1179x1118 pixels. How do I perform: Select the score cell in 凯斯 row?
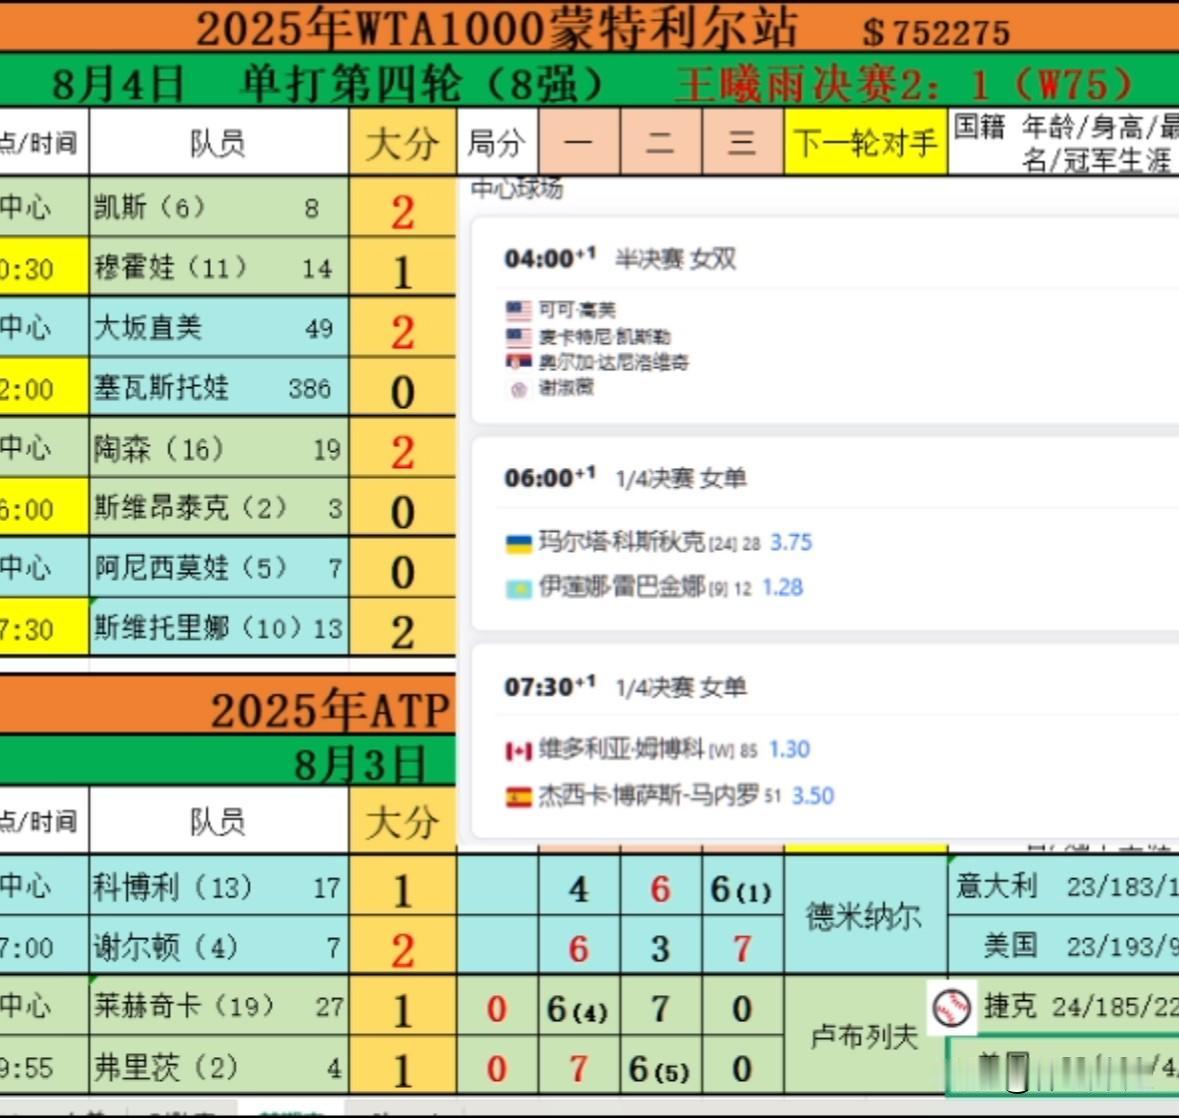point(402,208)
